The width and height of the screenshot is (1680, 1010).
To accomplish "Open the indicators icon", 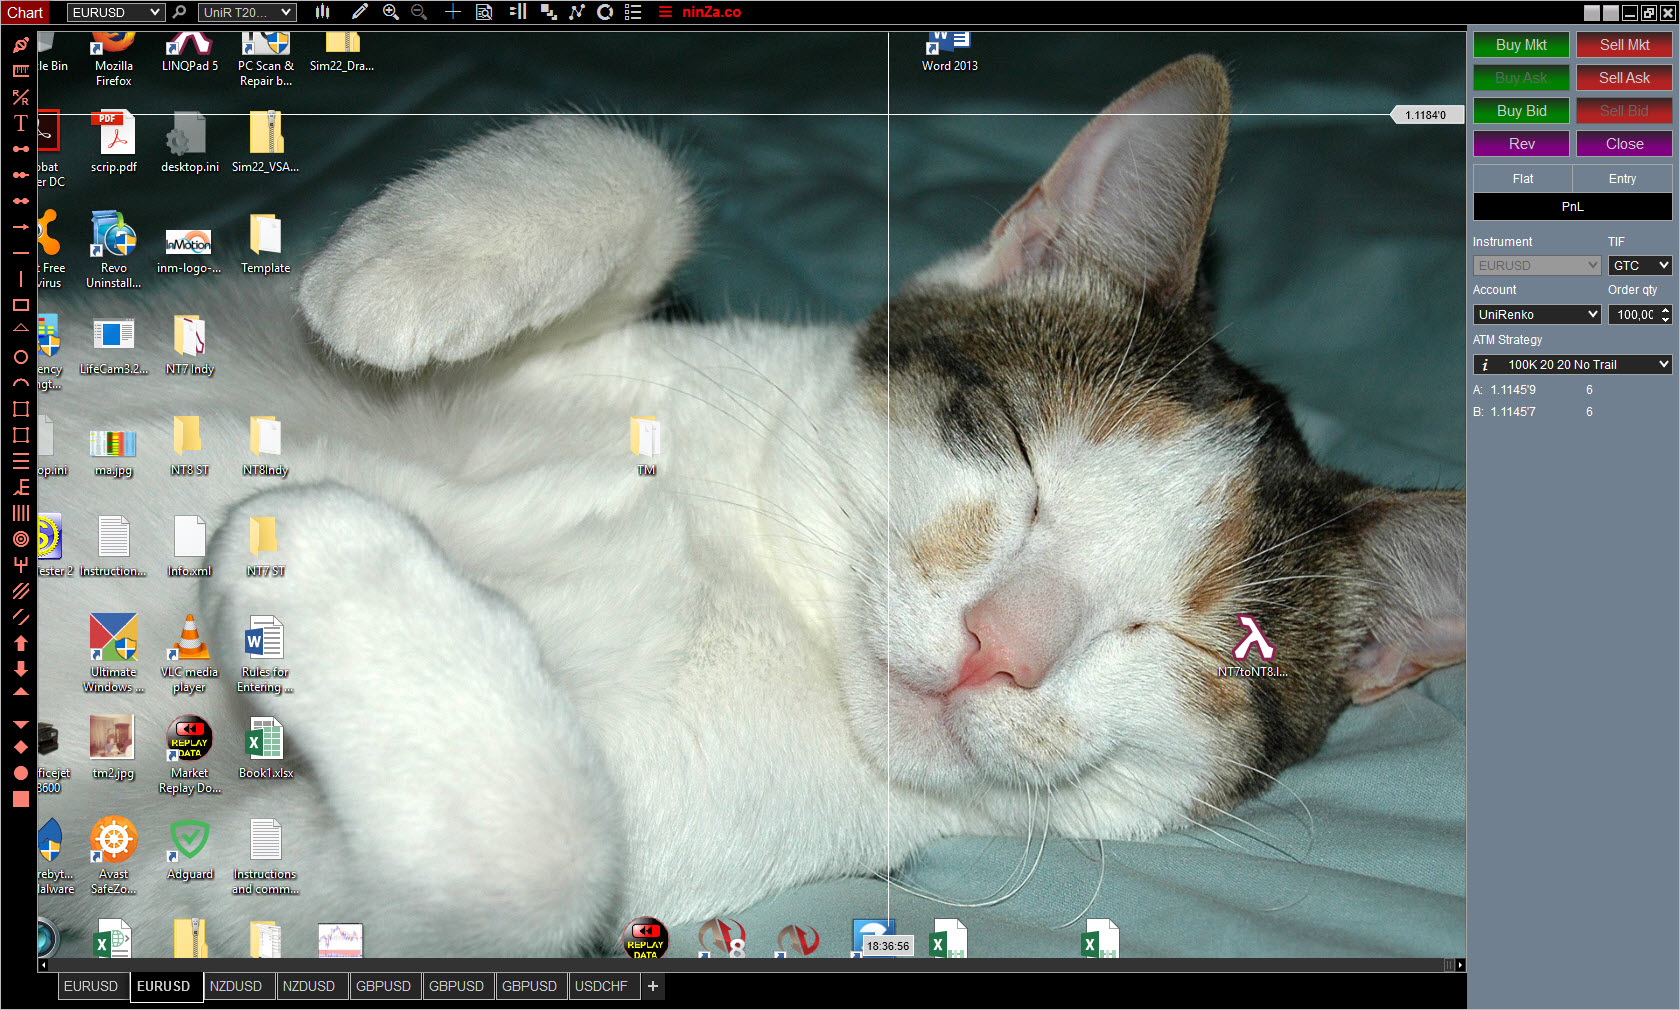I will point(577,12).
